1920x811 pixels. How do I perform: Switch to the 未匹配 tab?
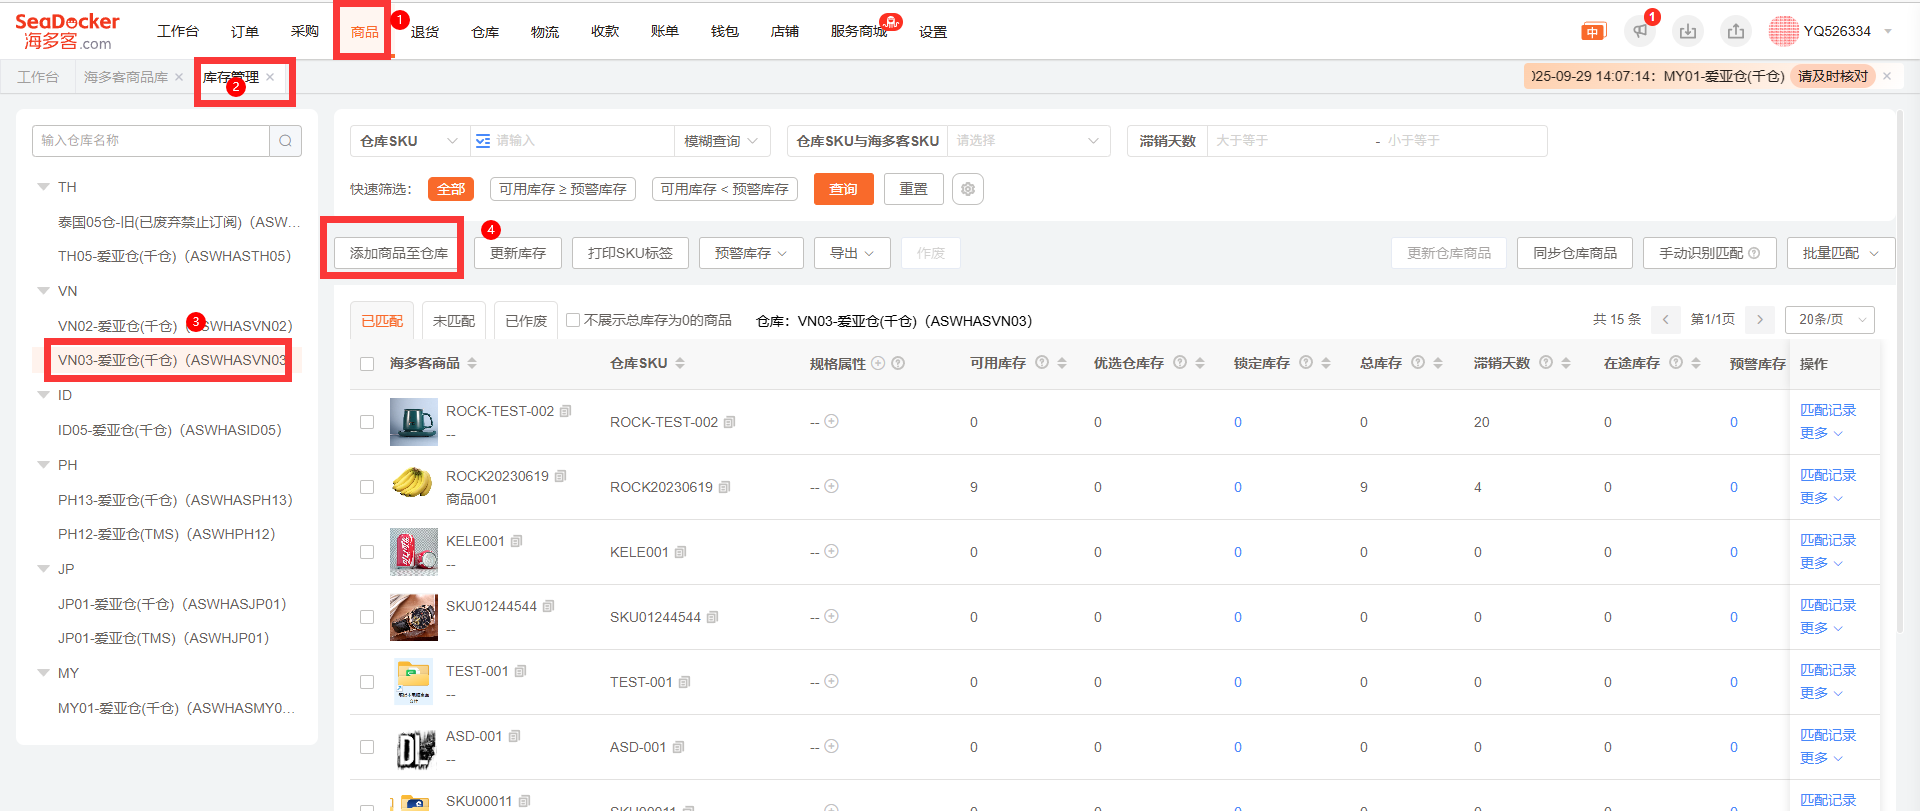pyautogui.click(x=453, y=321)
